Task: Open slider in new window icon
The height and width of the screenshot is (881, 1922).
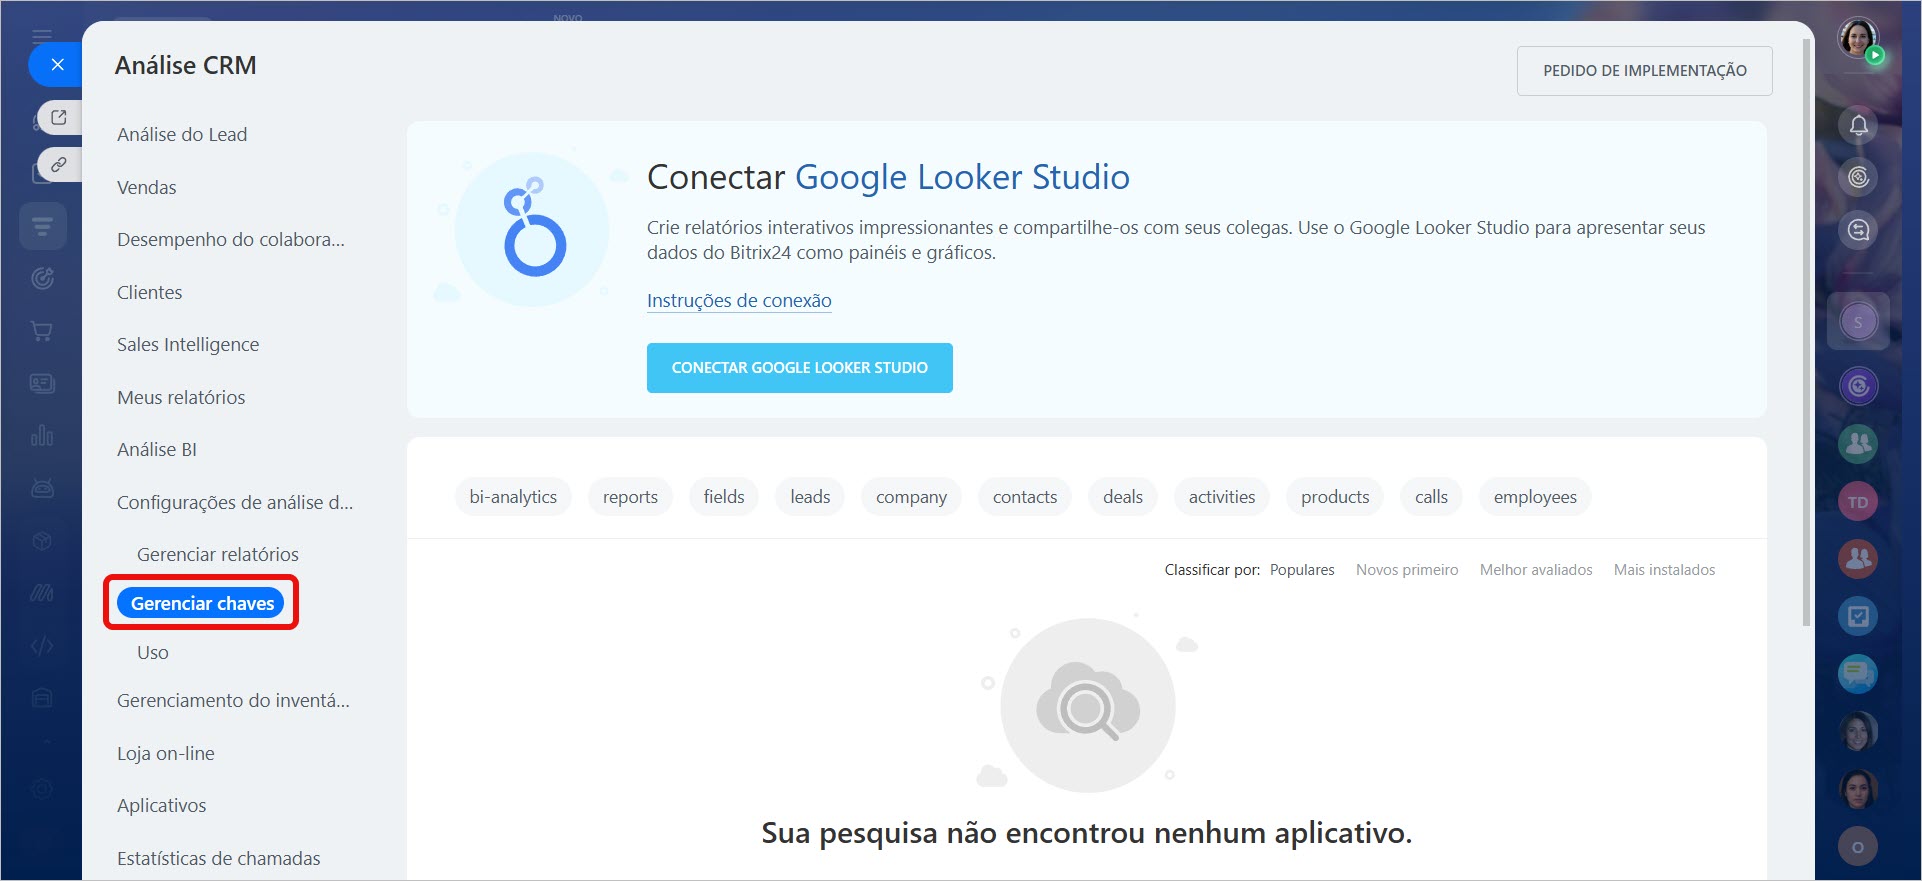Action: coord(59,118)
